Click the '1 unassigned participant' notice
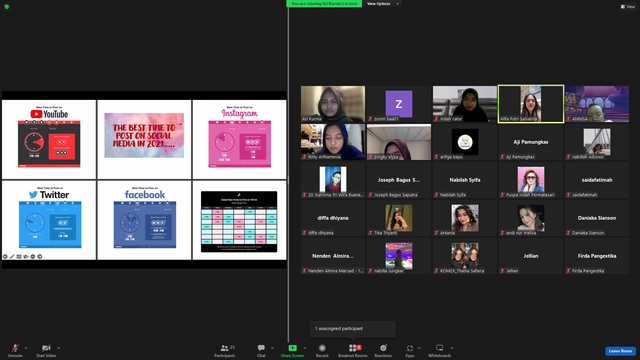The image size is (640, 360). (x=353, y=329)
